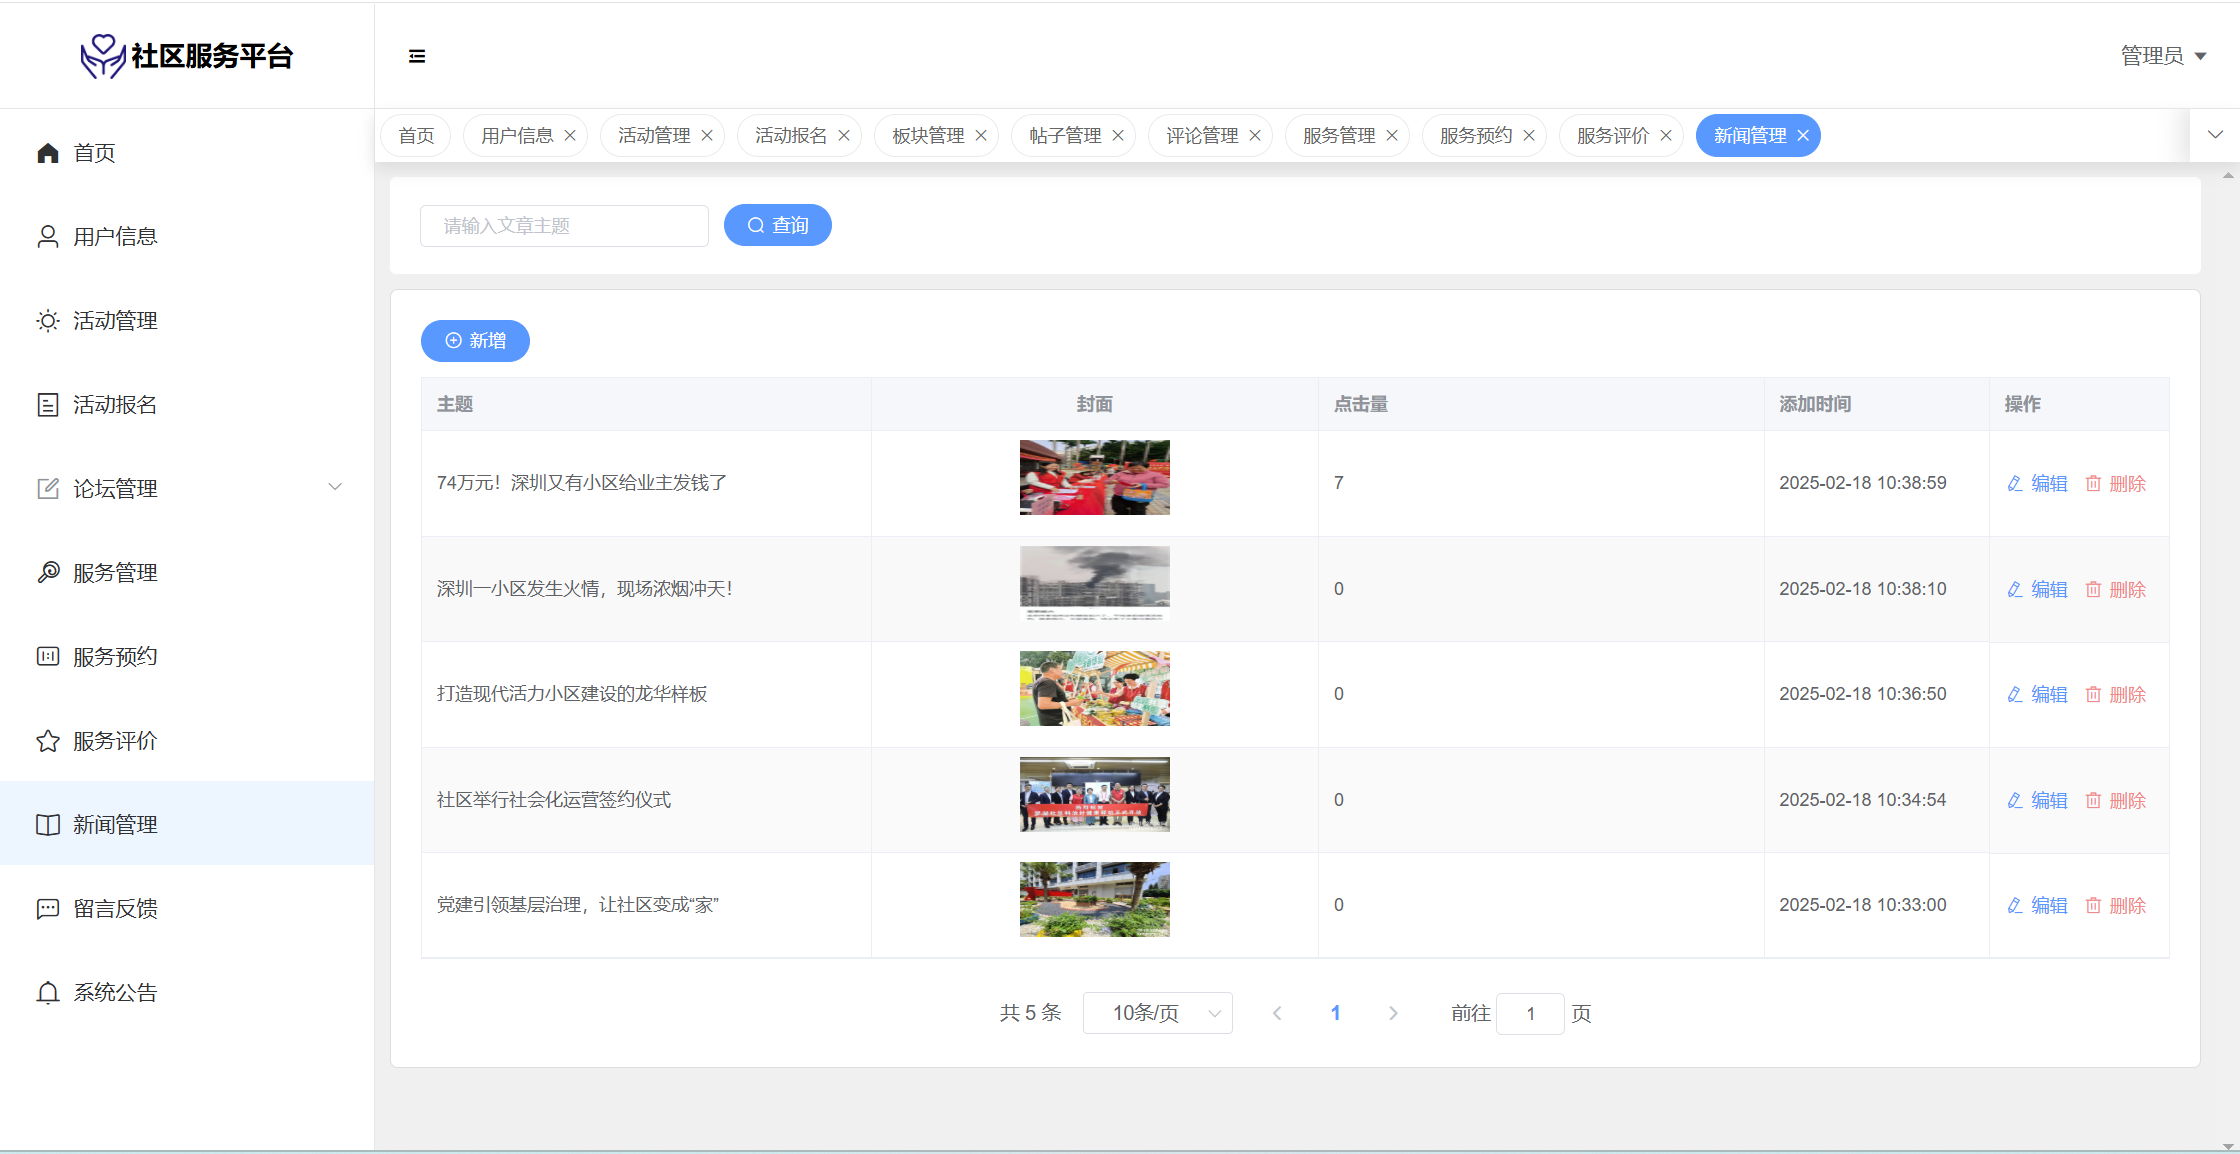Click the sun icon for 活动管理
Image resolution: width=2240 pixels, height=1154 pixels.
coord(48,321)
